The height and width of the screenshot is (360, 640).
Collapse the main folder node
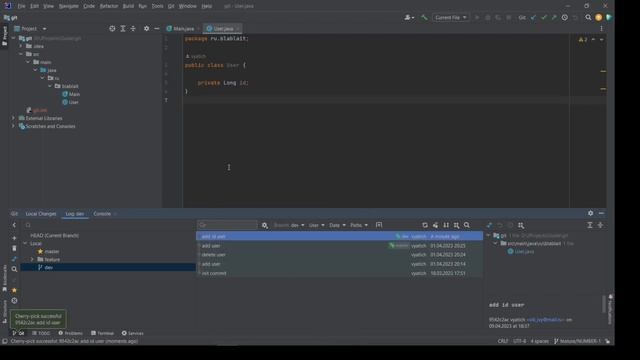point(28,62)
